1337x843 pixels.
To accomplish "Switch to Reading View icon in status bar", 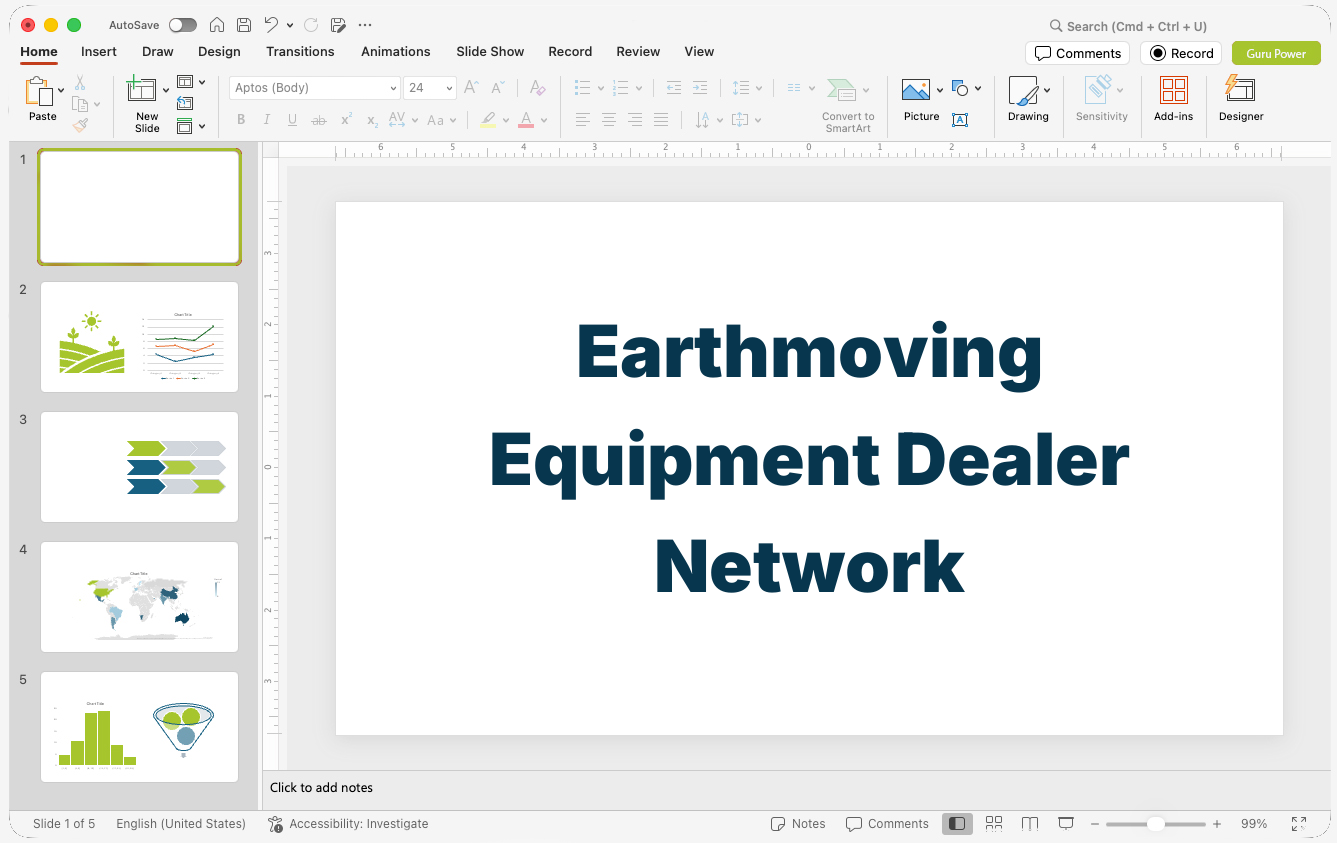I will 1030,824.
